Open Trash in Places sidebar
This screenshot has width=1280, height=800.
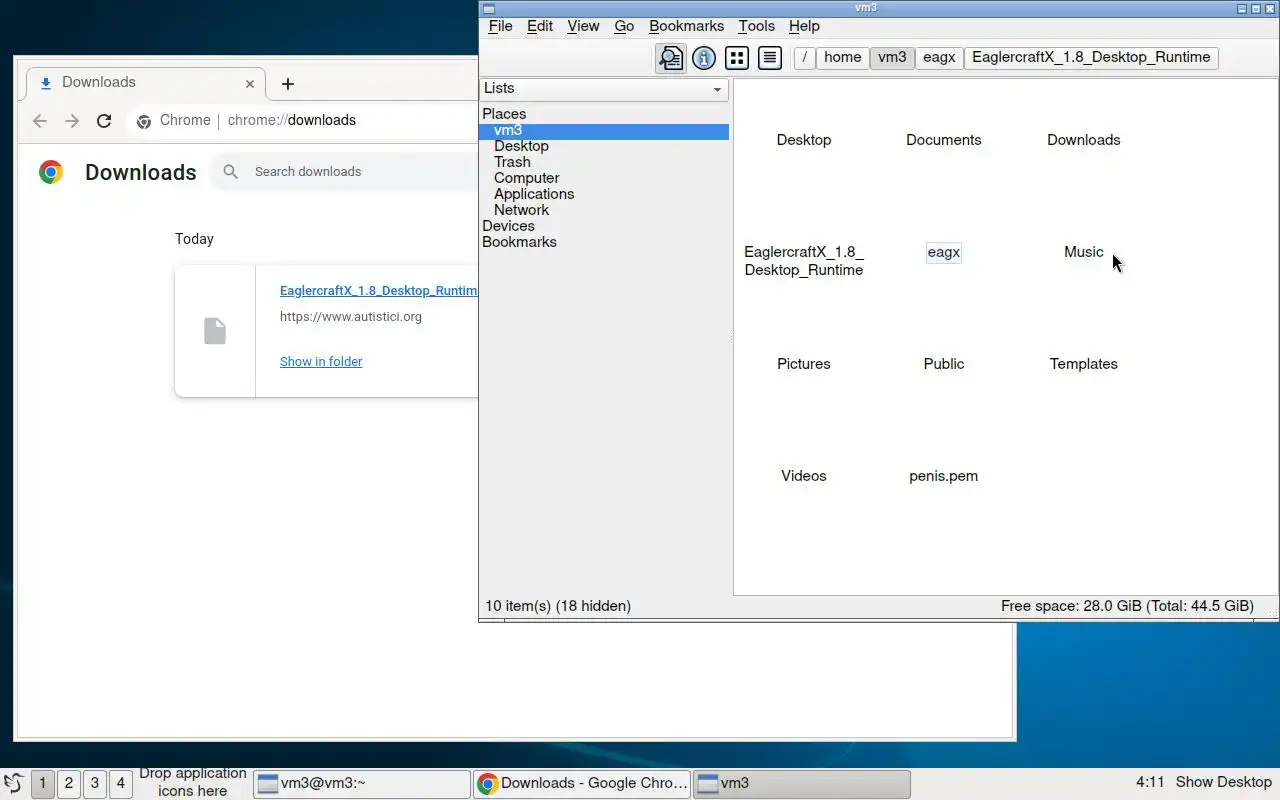point(512,162)
